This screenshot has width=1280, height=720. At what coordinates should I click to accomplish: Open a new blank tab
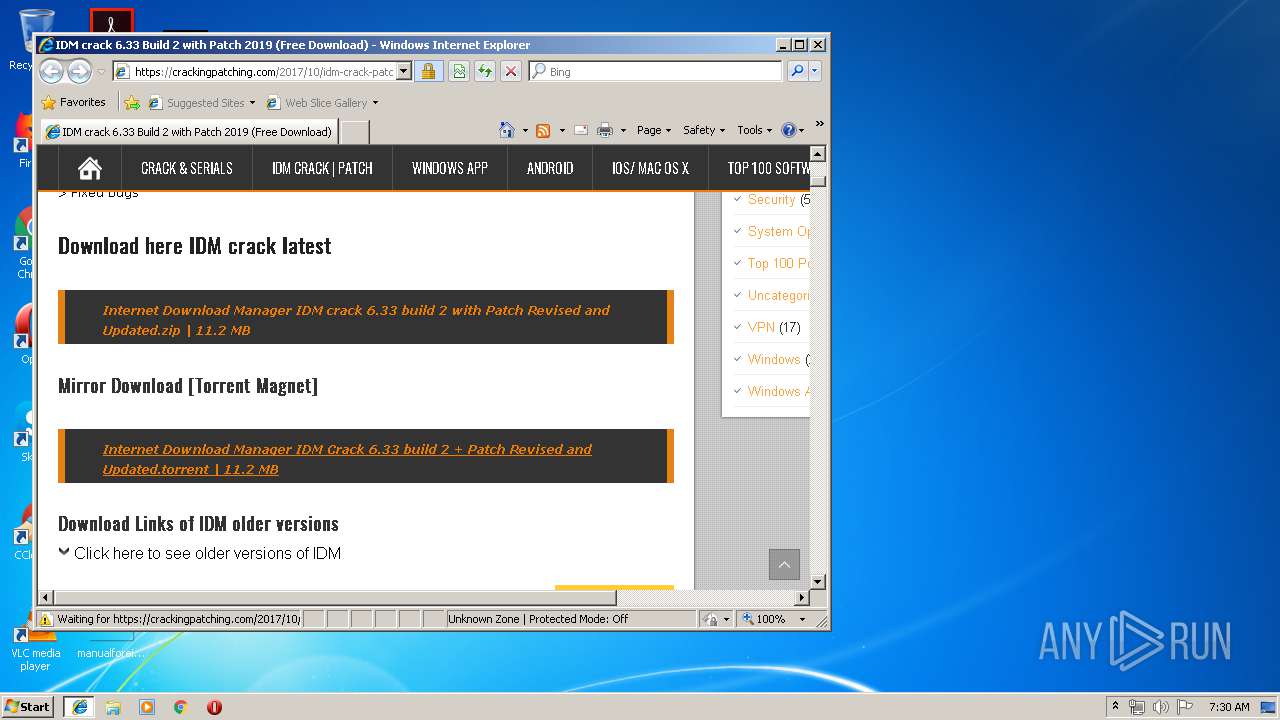pyautogui.click(x=355, y=132)
